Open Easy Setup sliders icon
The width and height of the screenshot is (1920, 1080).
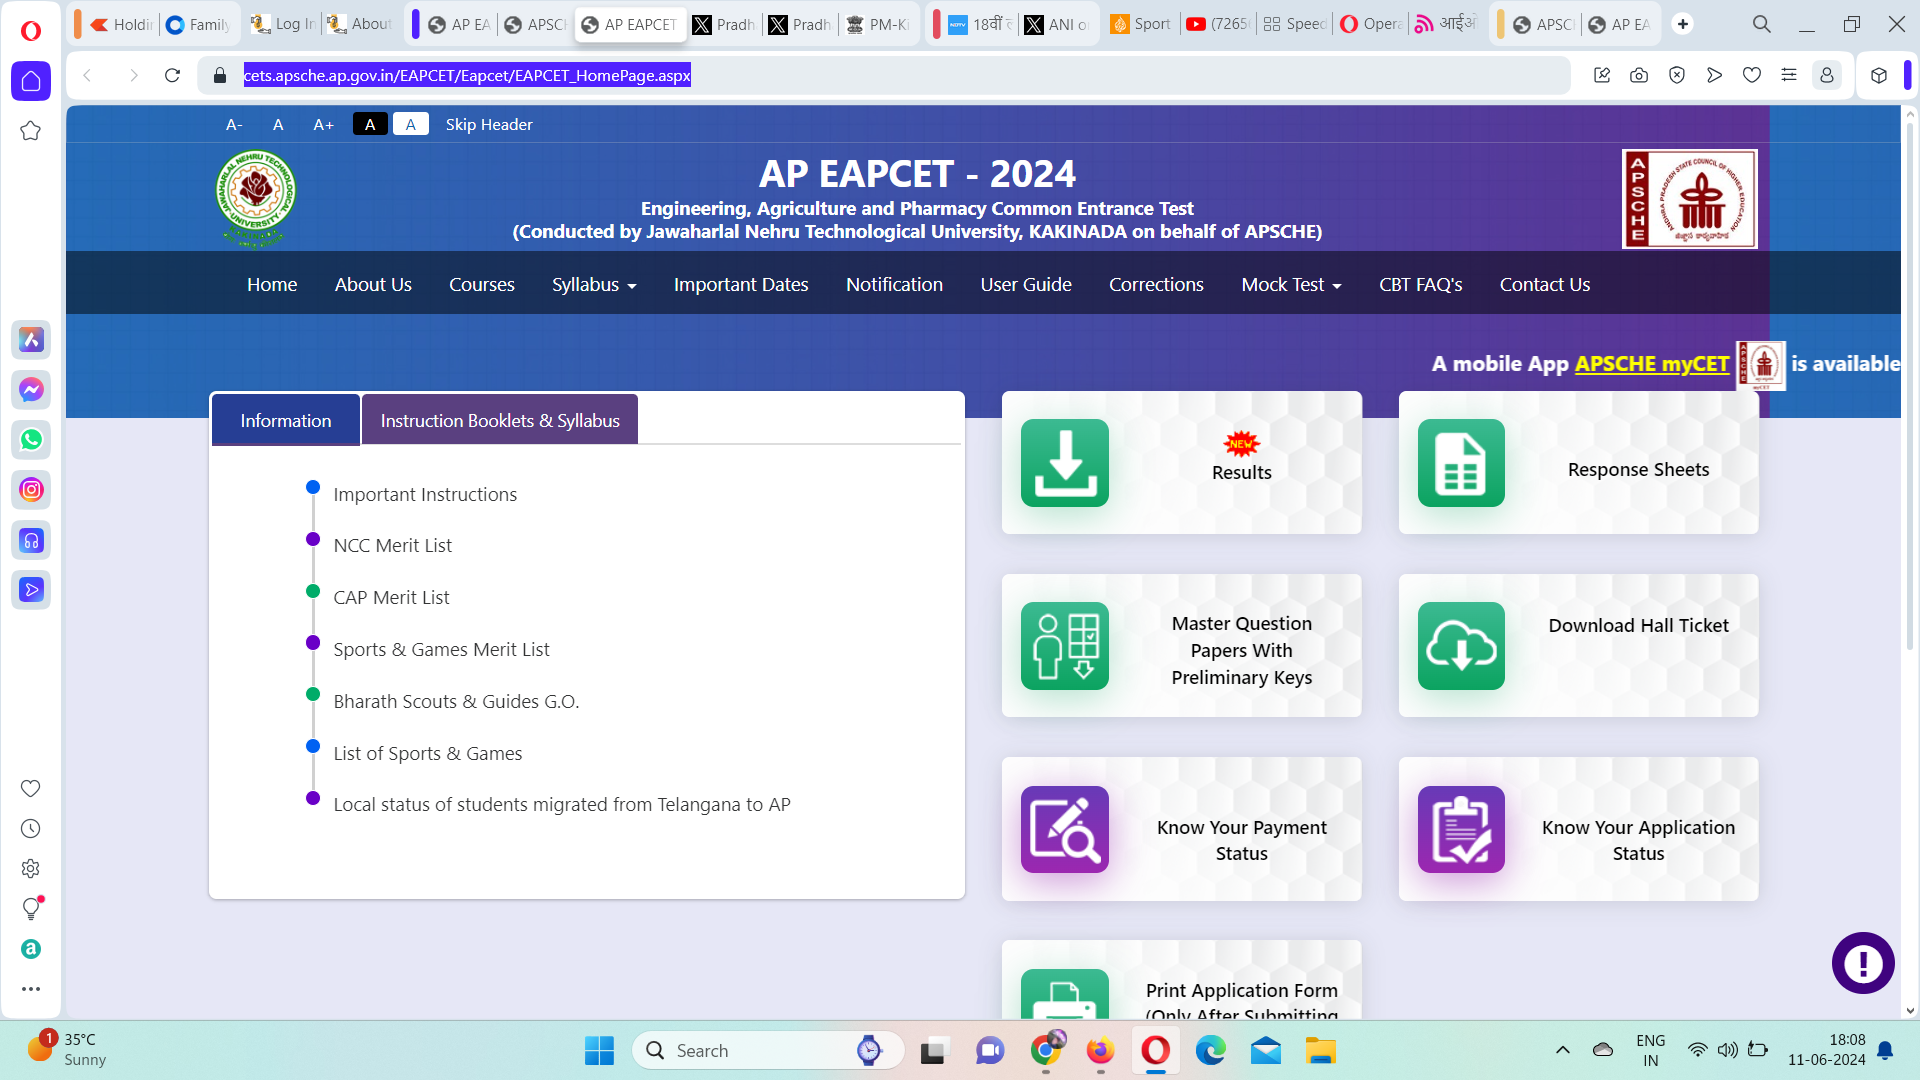pos(1789,76)
